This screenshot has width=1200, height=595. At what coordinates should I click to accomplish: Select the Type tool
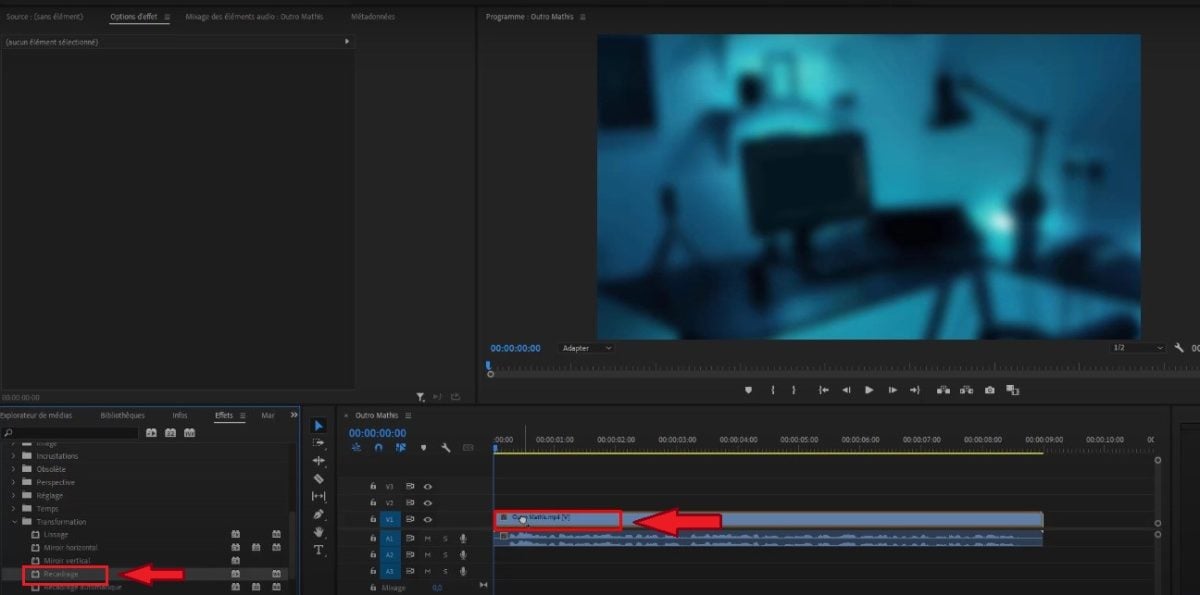[x=319, y=550]
